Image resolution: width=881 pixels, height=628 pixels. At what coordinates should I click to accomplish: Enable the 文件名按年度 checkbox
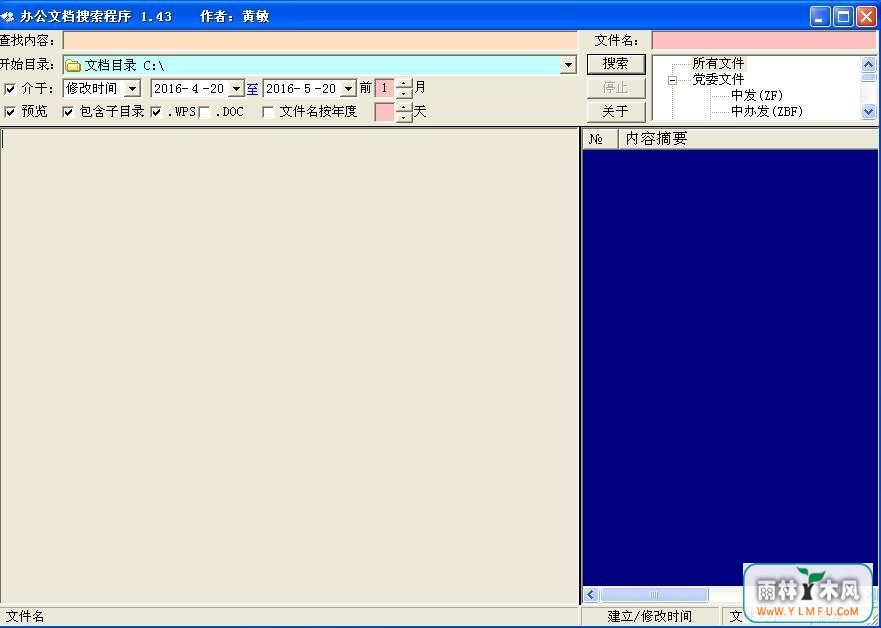click(269, 112)
